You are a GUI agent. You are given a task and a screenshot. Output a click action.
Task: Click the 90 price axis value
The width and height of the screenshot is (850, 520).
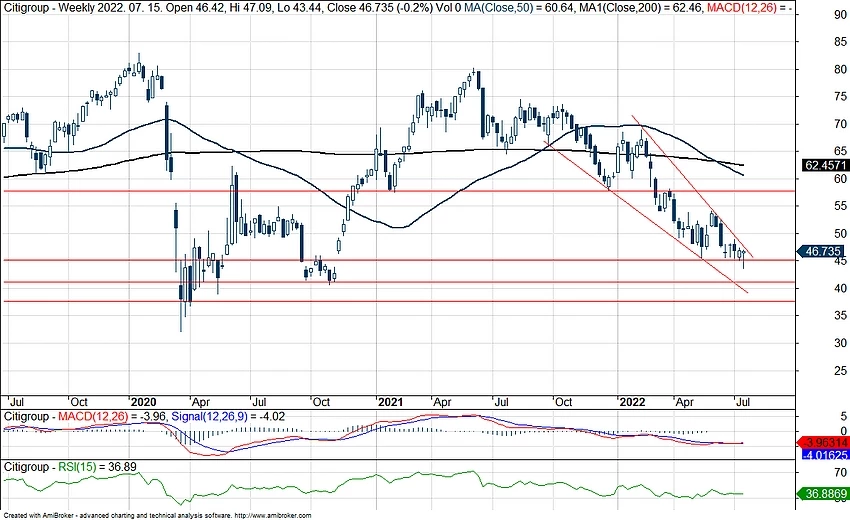coord(840,15)
